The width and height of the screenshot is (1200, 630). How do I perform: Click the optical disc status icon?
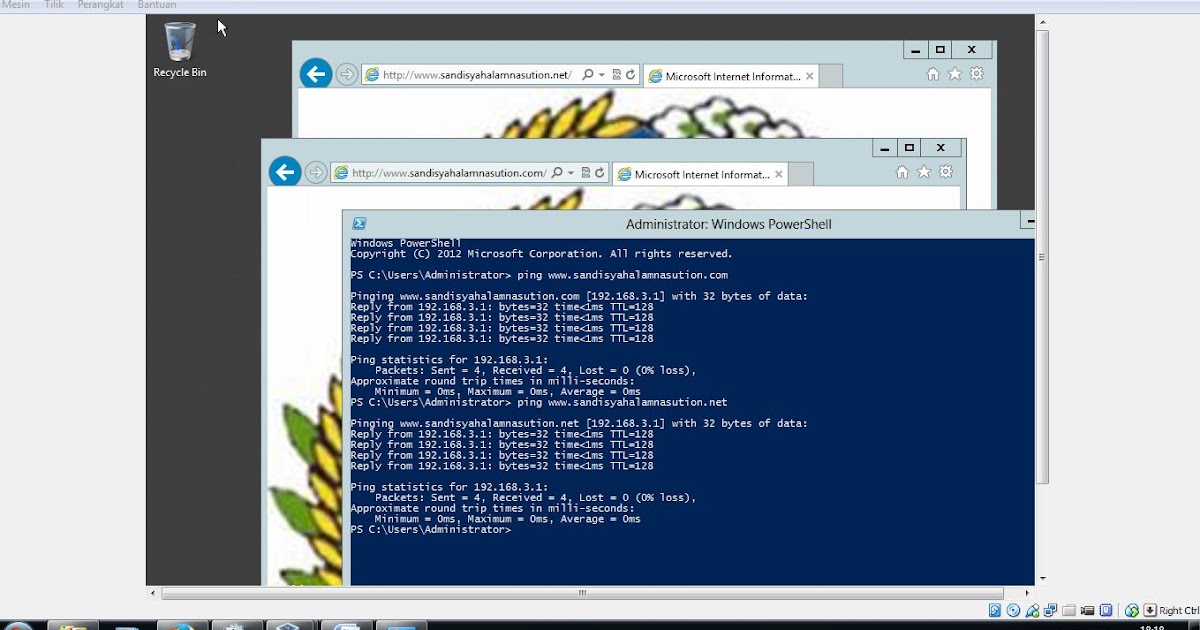1014,610
